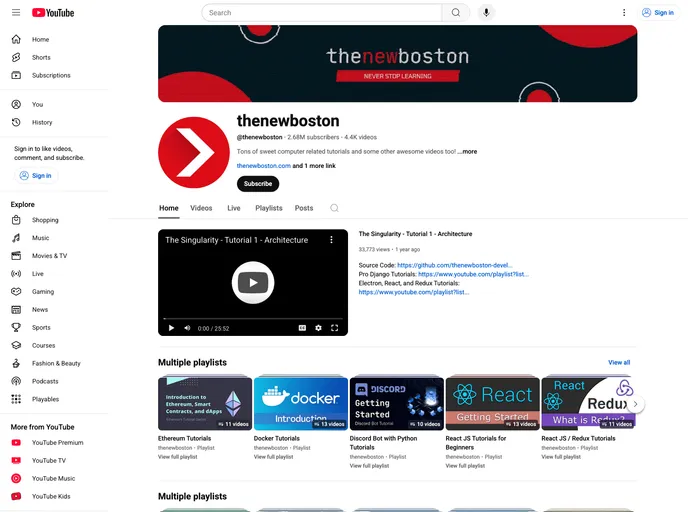Screen dimensions: 688x512
Task: Expand channel description with …more
Action: tap(467, 152)
